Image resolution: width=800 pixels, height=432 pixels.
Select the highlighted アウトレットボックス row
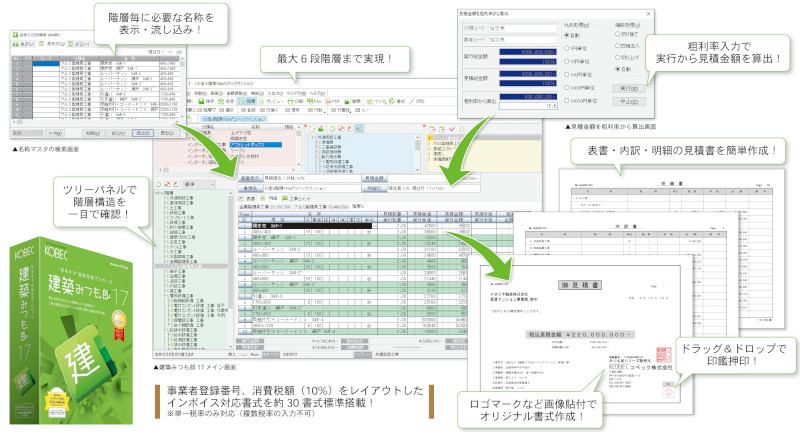(x=256, y=145)
